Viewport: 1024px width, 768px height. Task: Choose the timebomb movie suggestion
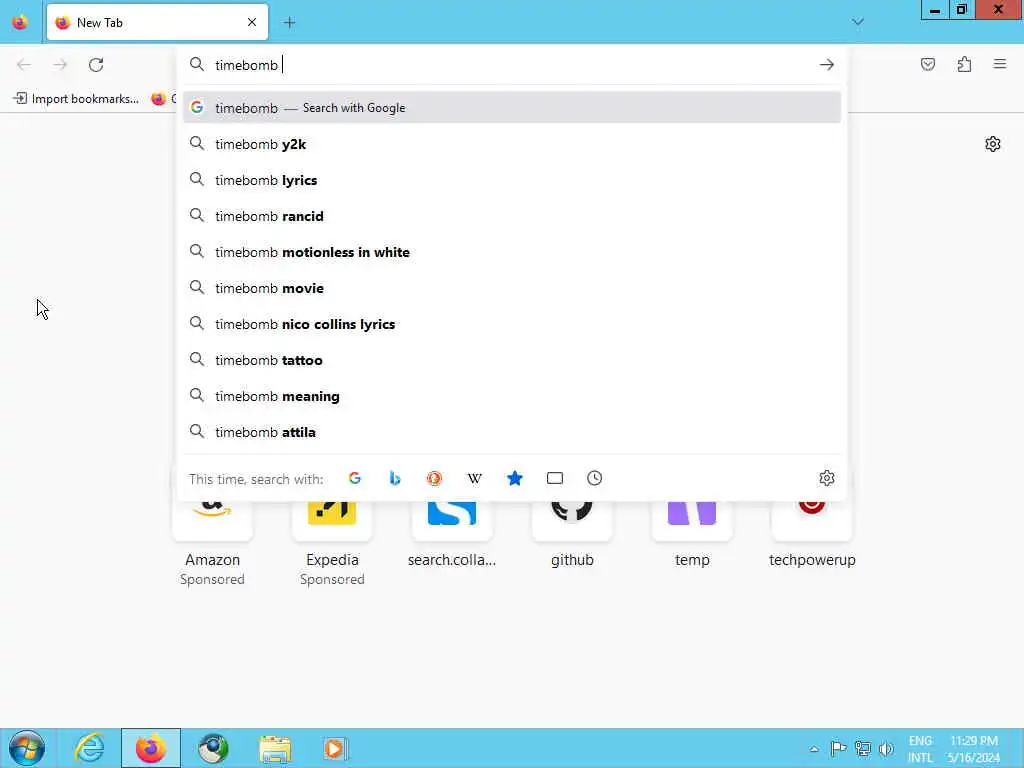[512, 287]
